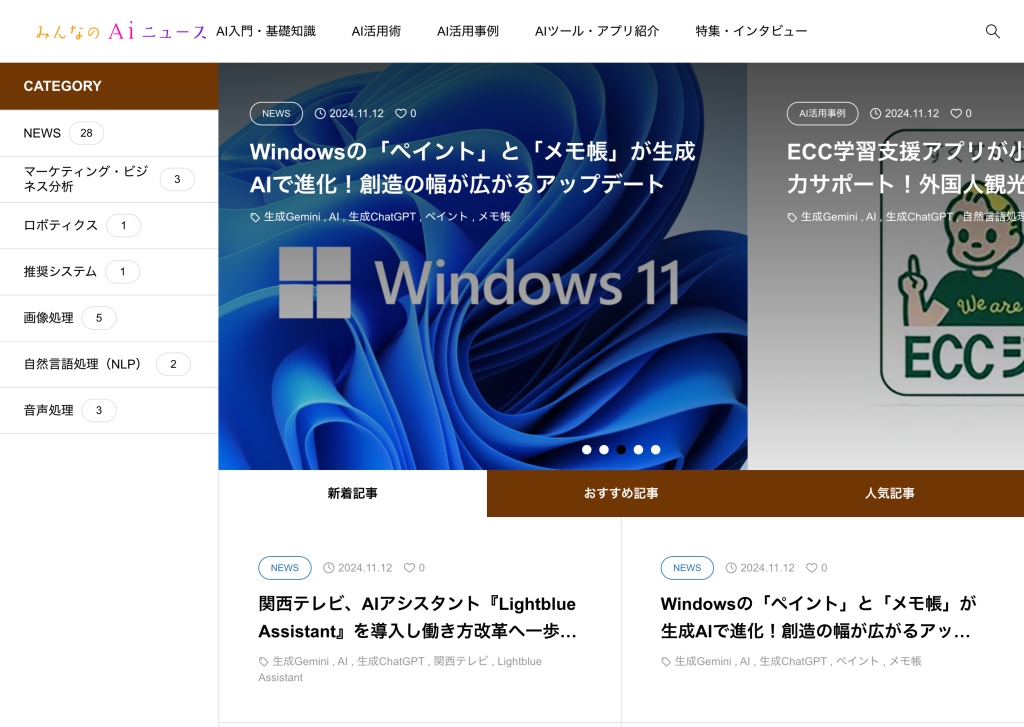Click heart icon on second Windows article card
The width and height of the screenshot is (1024, 727).
pos(811,568)
